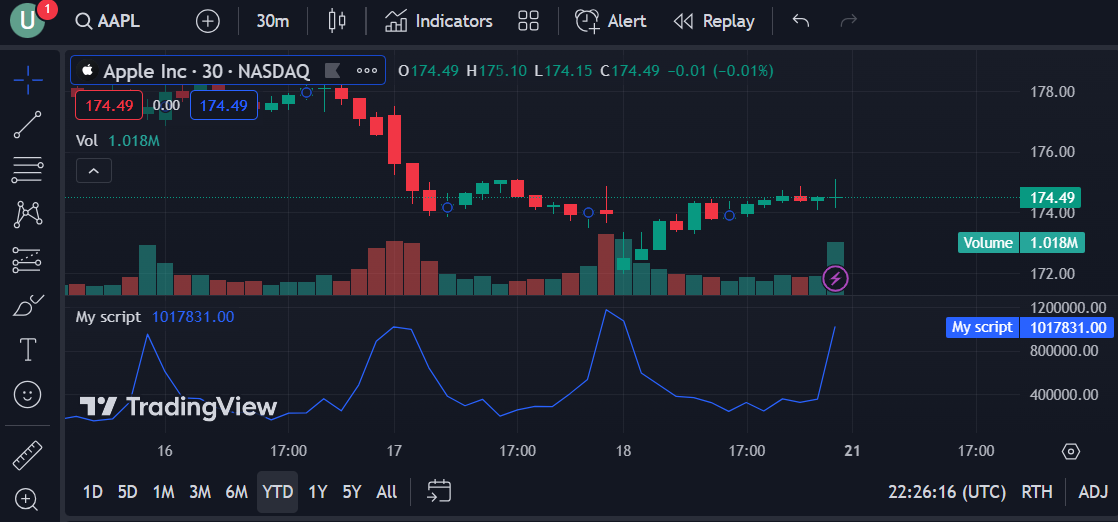Open the layout templates grid icon

[x=528, y=21]
